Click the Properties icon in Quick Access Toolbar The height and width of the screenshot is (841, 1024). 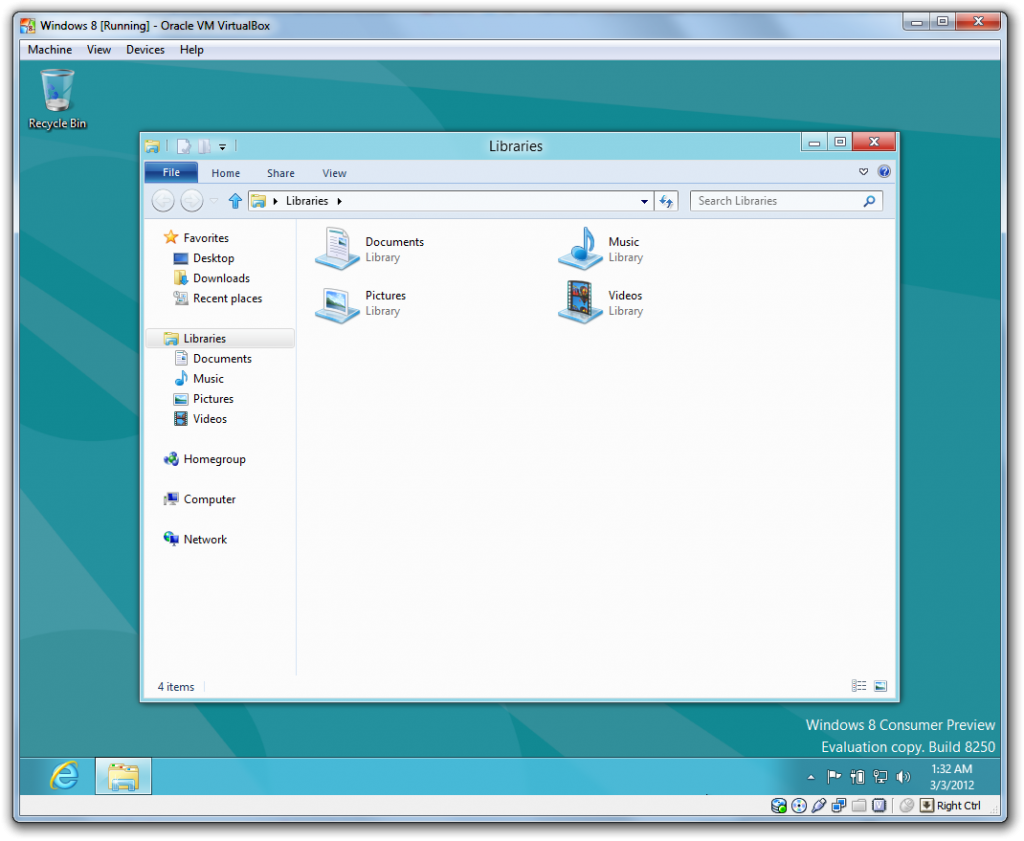tap(184, 146)
